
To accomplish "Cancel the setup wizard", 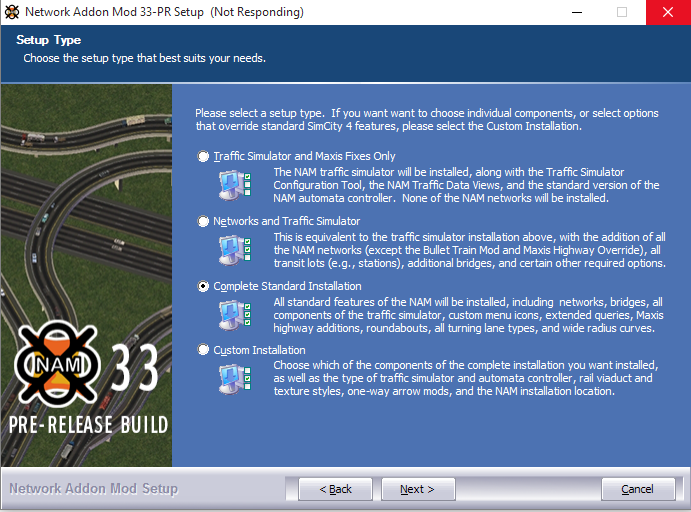I will pyautogui.click(x=638, y=489).
